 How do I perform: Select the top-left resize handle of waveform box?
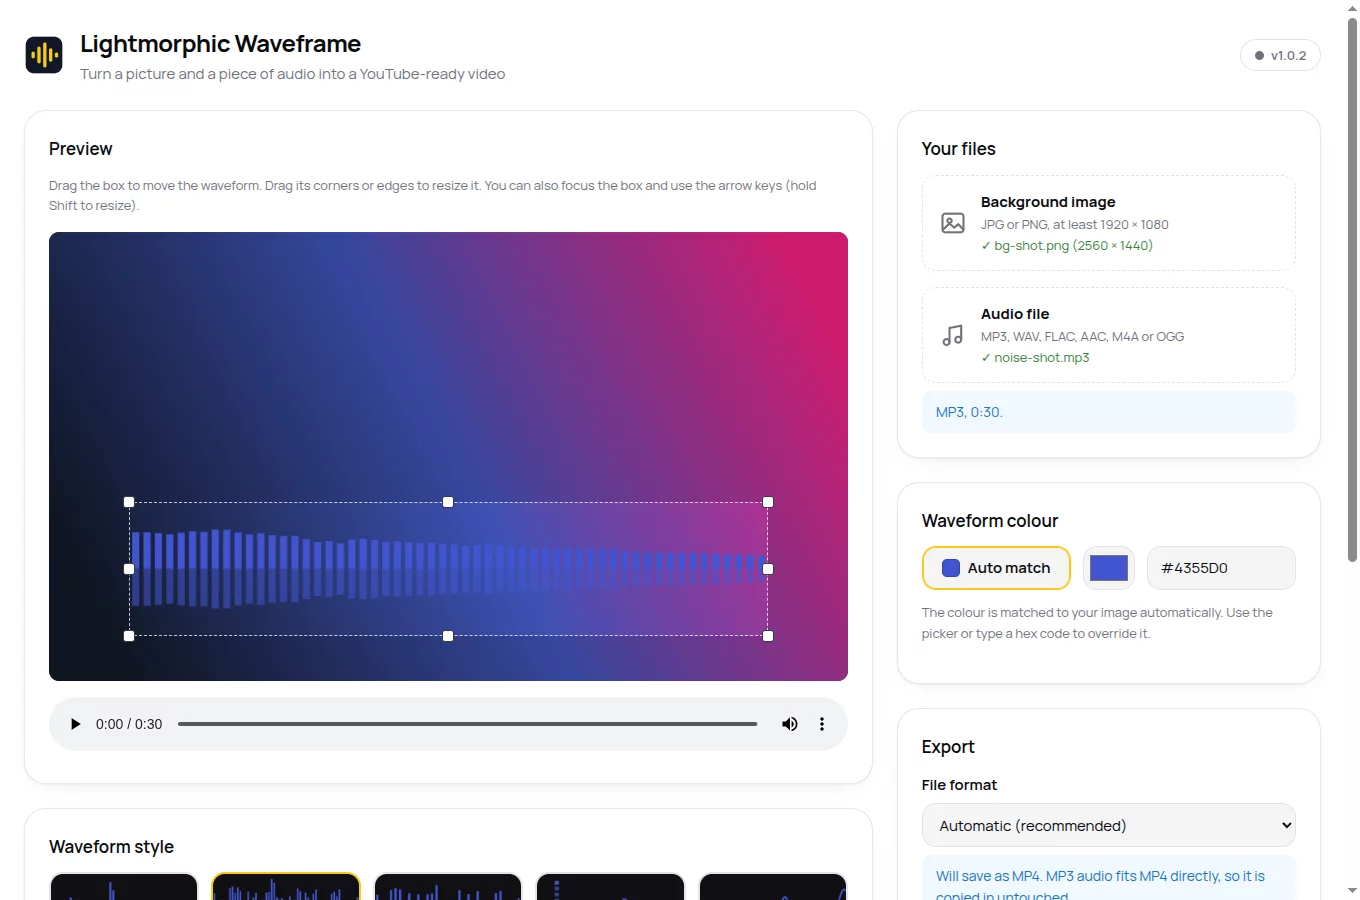129,502
